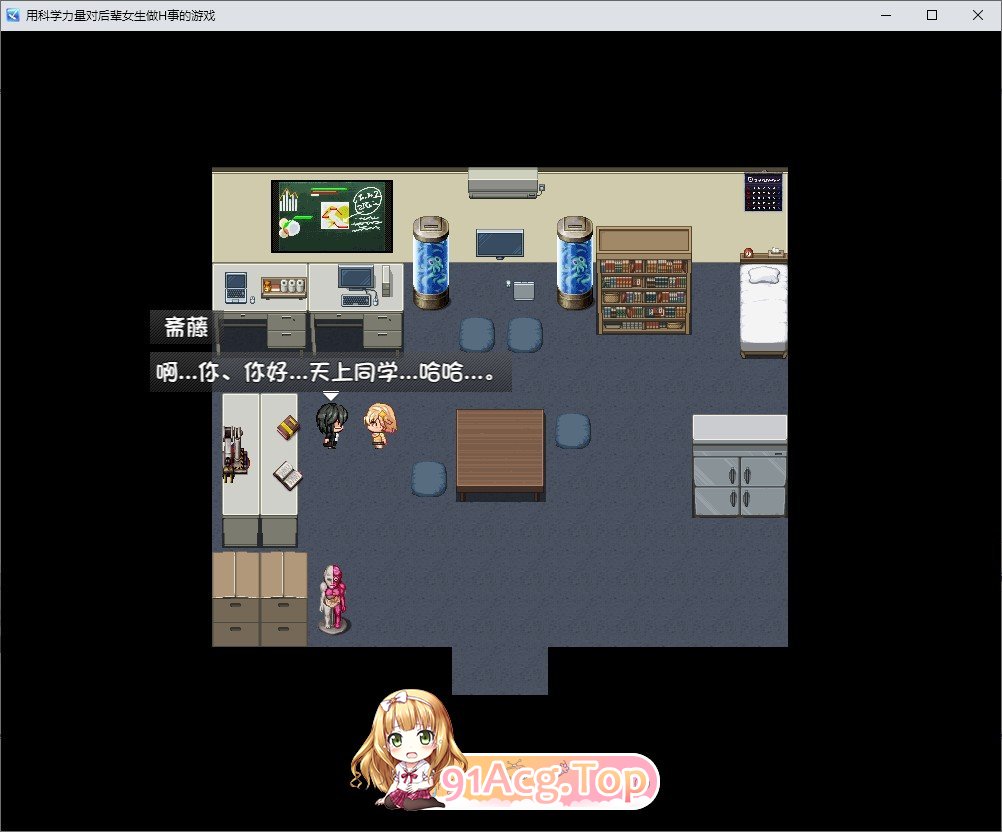The width and height of the screenshot is (1002, 832).
Task: Click the wooden table in the room's center
Action: point(500,453)
